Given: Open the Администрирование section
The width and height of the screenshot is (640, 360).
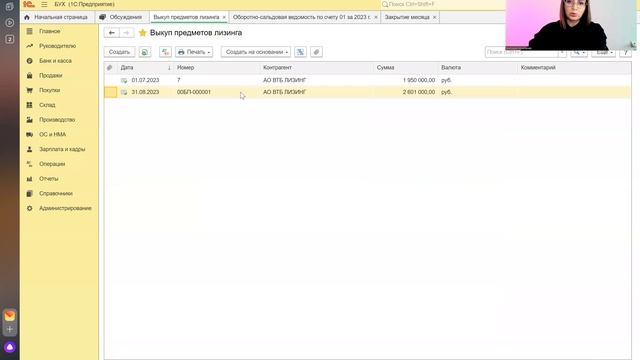Looking at the screenshot, I should pyautogui.click(x=65, y=208).
